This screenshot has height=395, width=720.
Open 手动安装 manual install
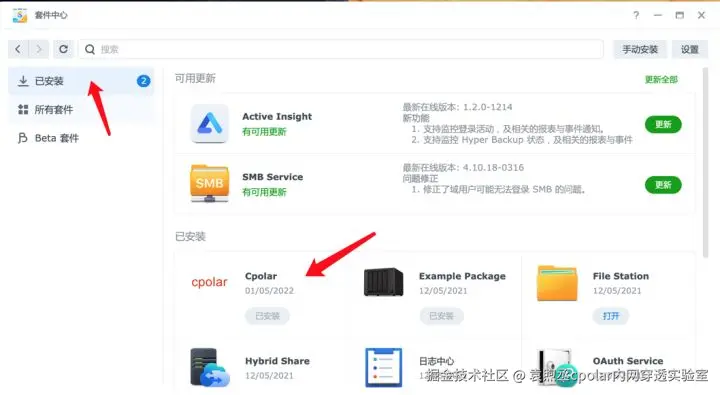point(640,49)
